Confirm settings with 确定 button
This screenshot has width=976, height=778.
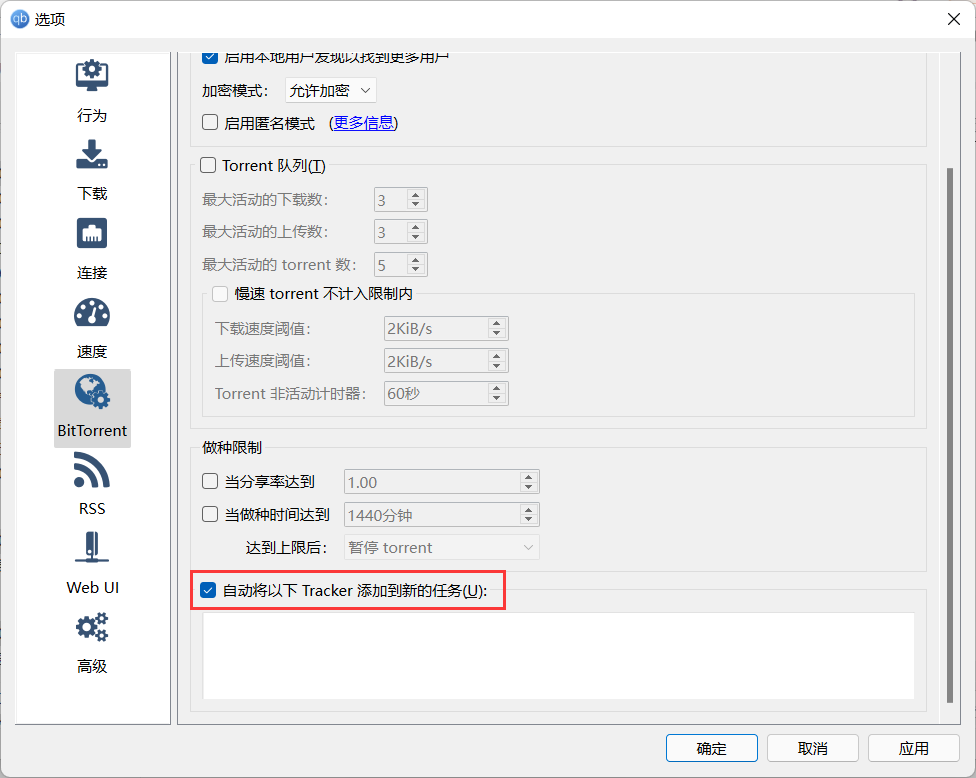pos(711,748)
